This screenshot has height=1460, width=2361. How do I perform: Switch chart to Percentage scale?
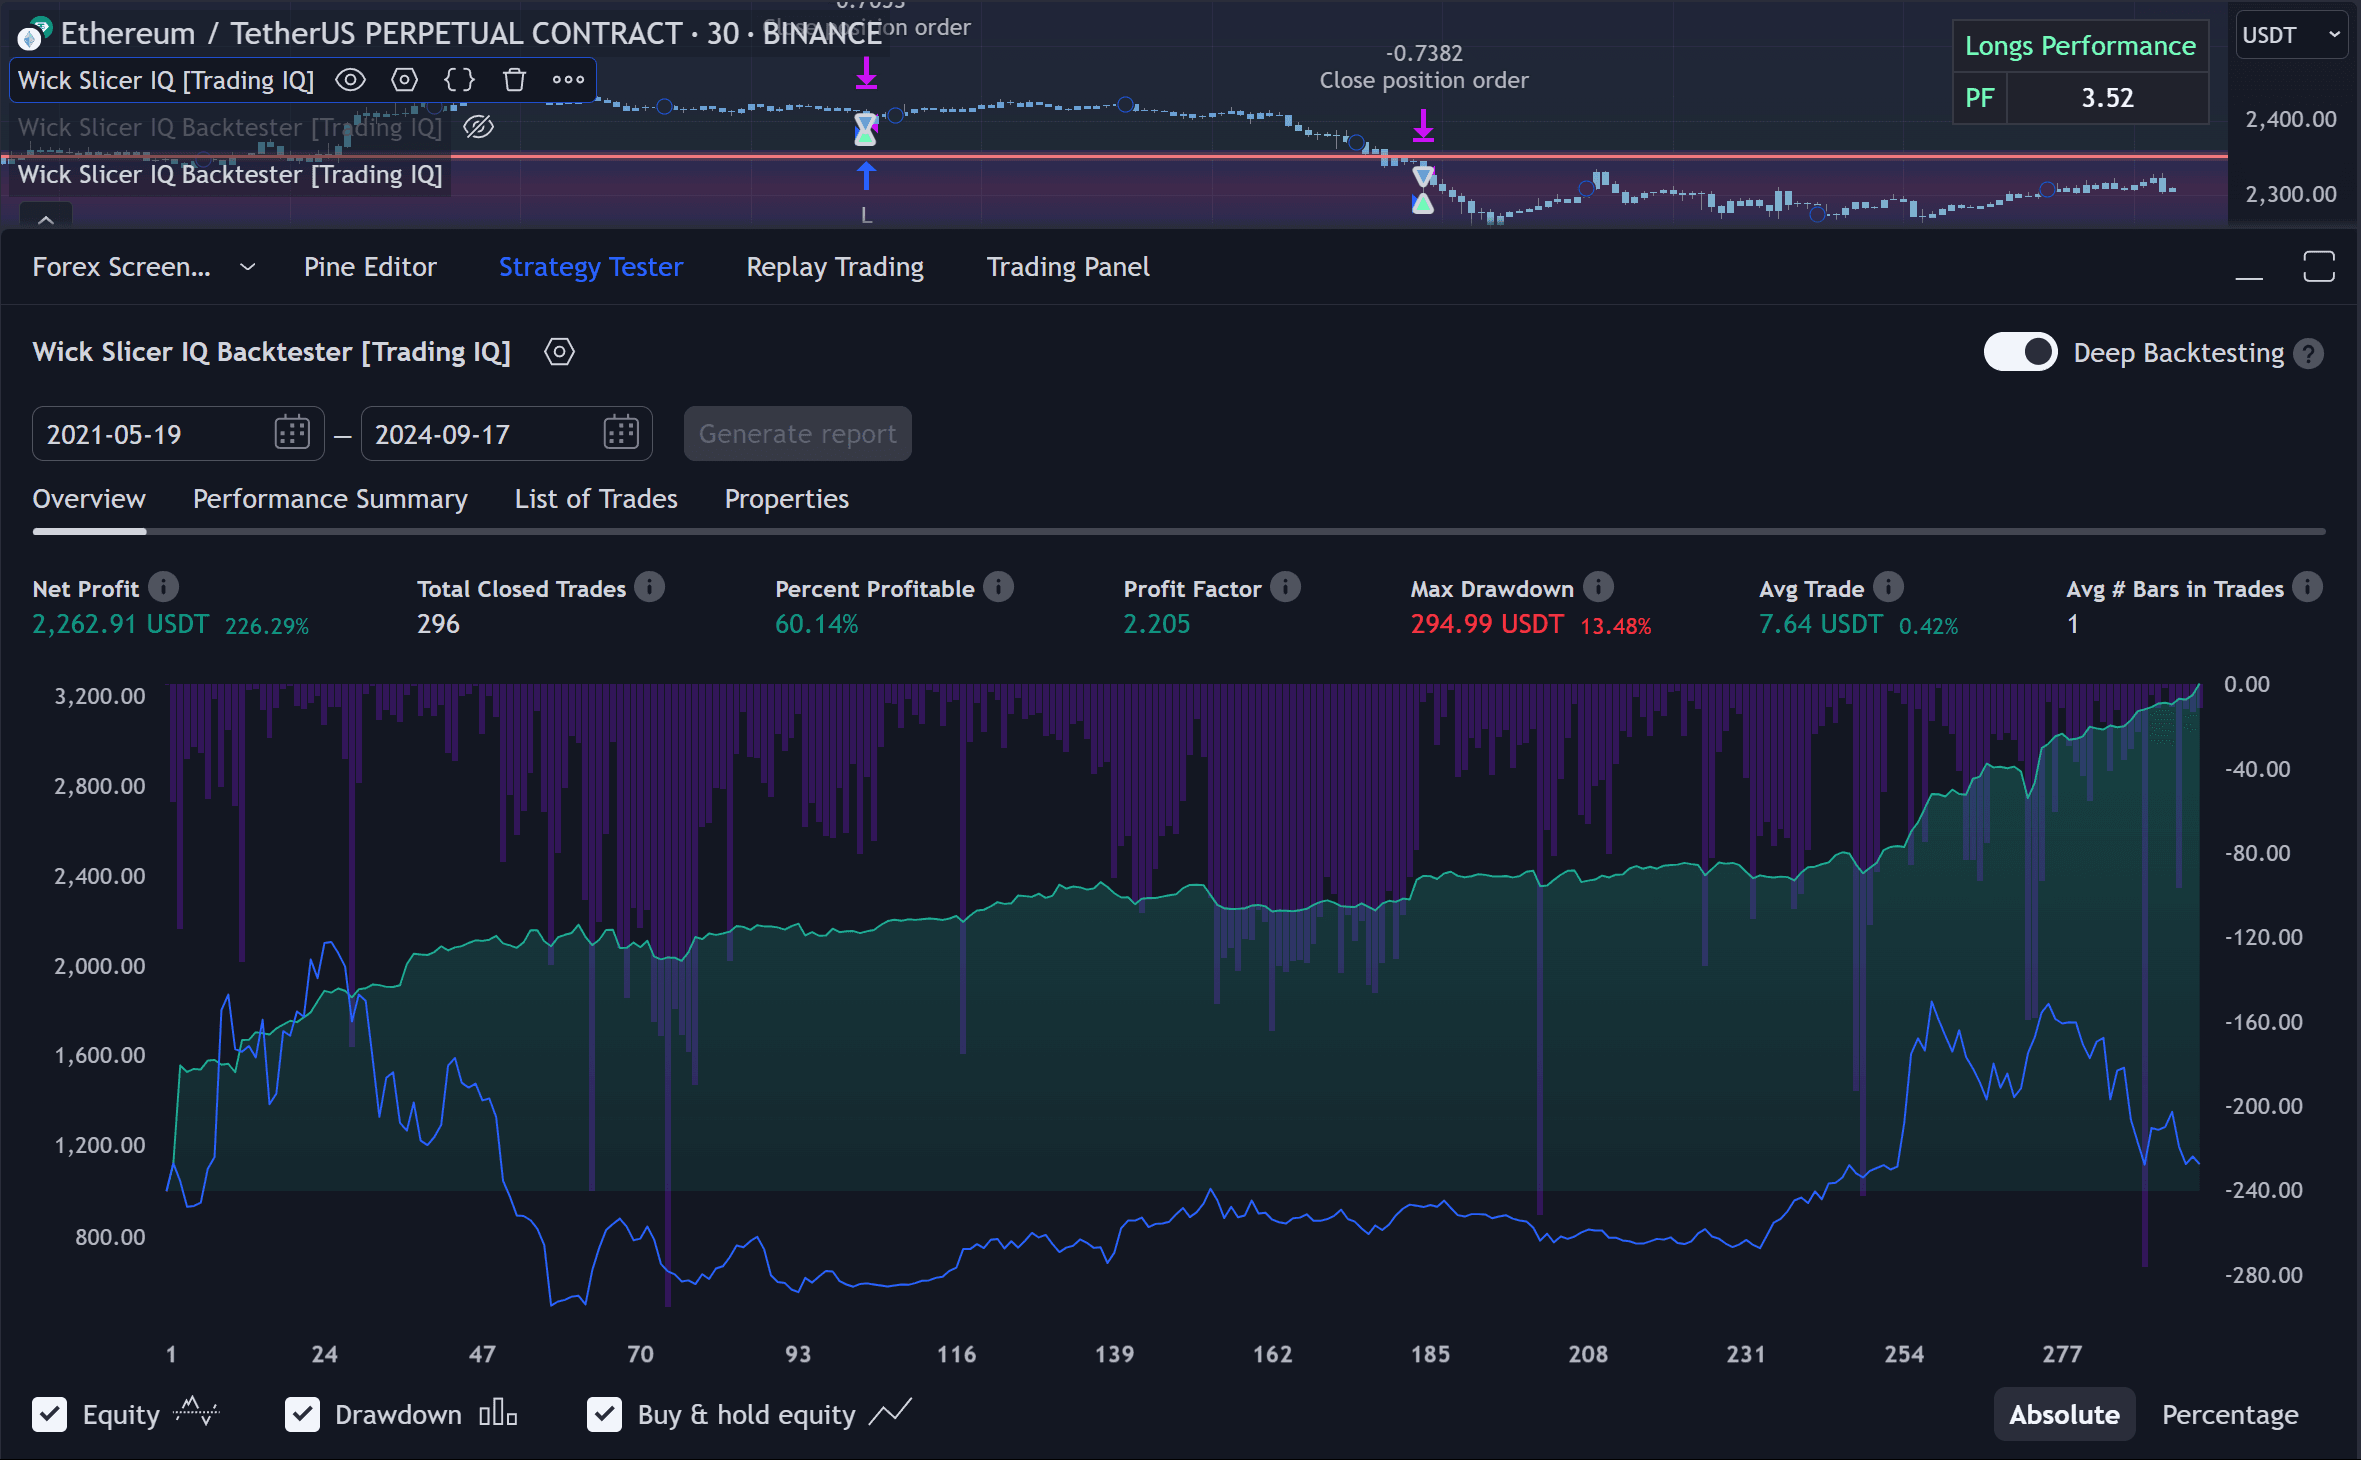pyautogui.click(x=2230, y=1414)
